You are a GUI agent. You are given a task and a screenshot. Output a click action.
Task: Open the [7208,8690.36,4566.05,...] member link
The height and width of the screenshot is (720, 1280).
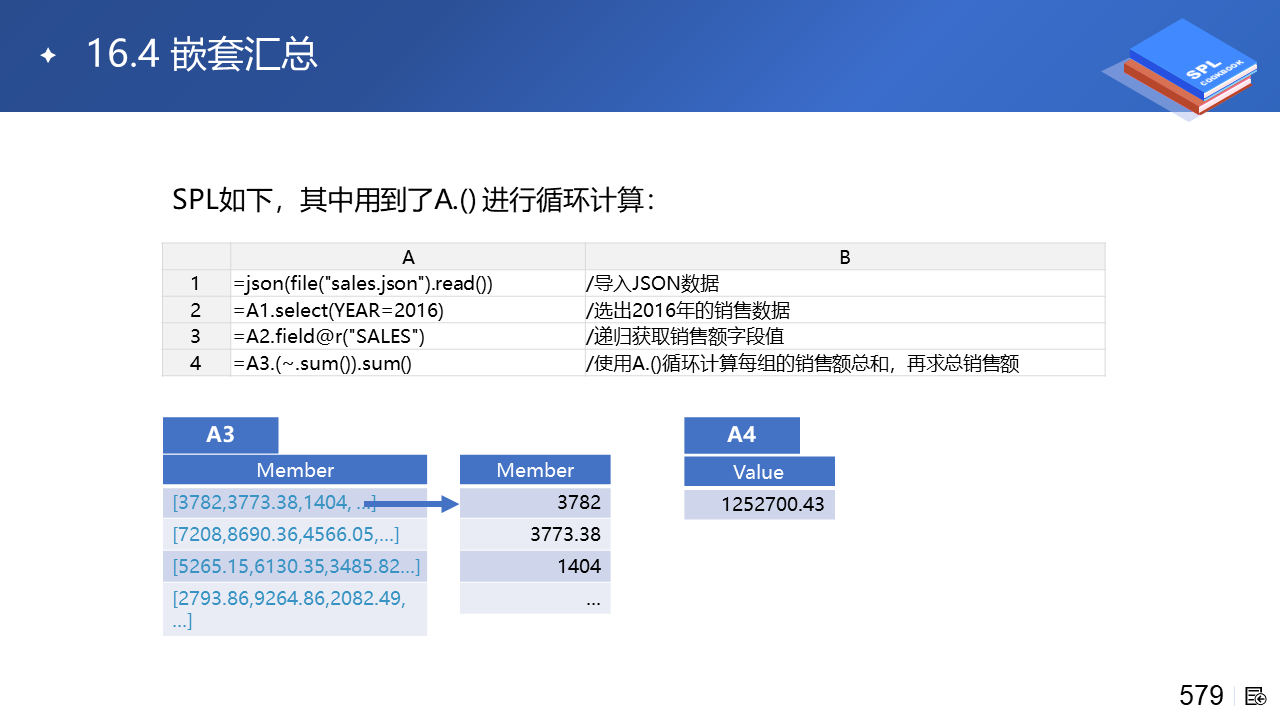click(286, 535)
